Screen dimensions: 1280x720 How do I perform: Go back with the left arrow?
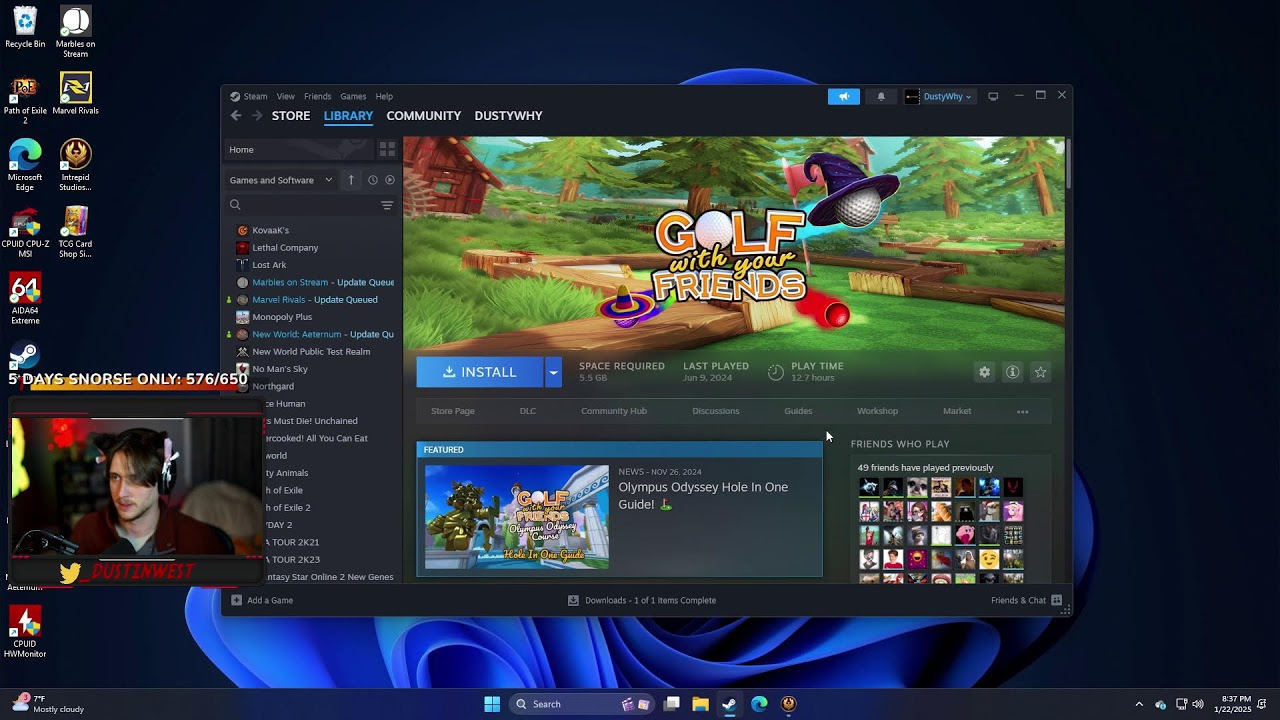tap(236, 116)
